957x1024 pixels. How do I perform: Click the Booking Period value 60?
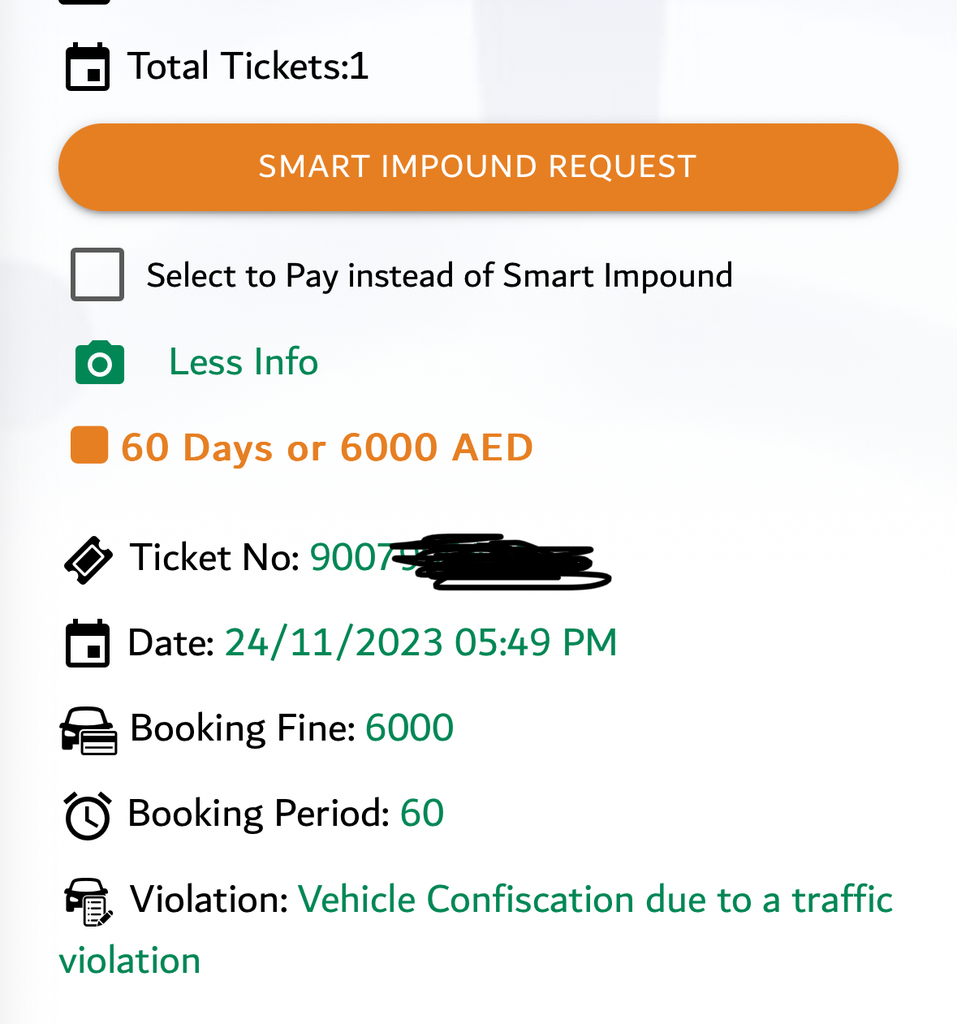pyautogui.click(x=422, y=814)
